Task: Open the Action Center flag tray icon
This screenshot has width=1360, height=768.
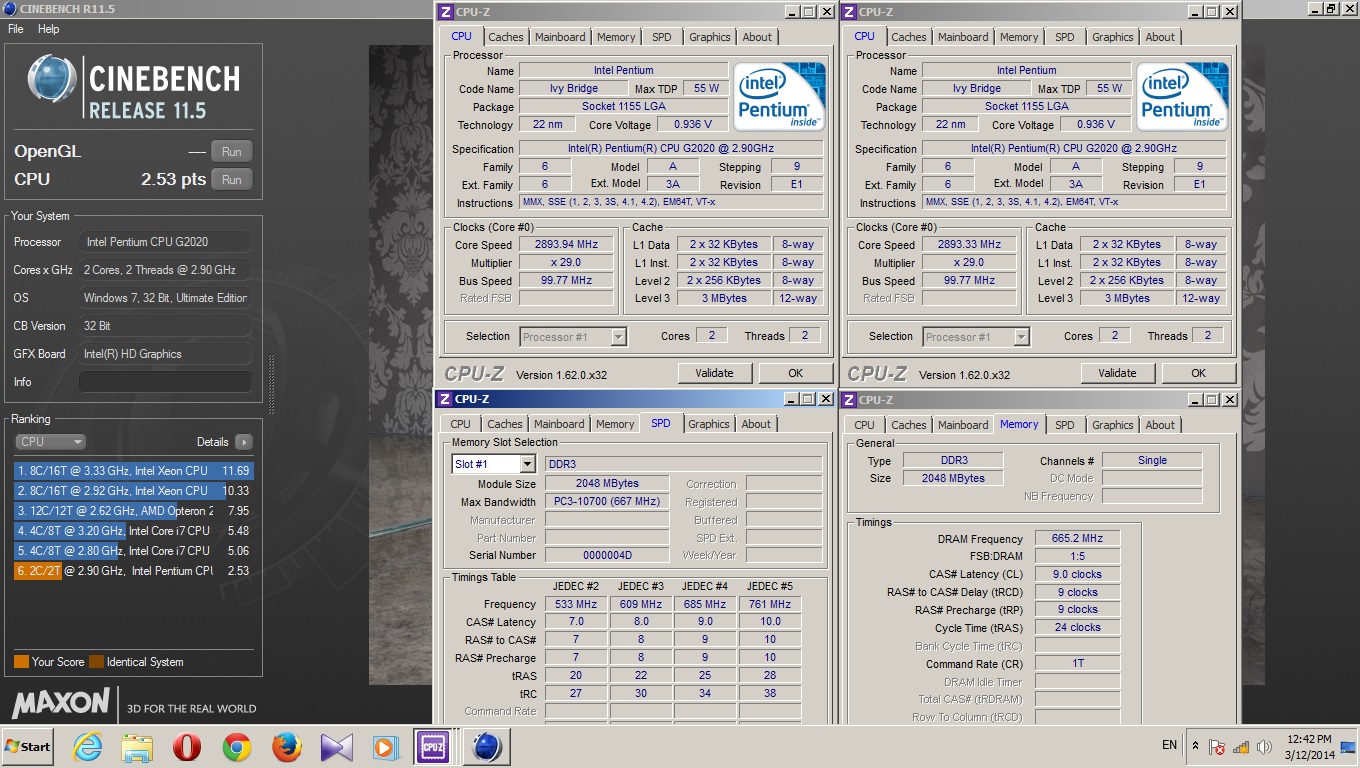Action: coord(1217,747)
